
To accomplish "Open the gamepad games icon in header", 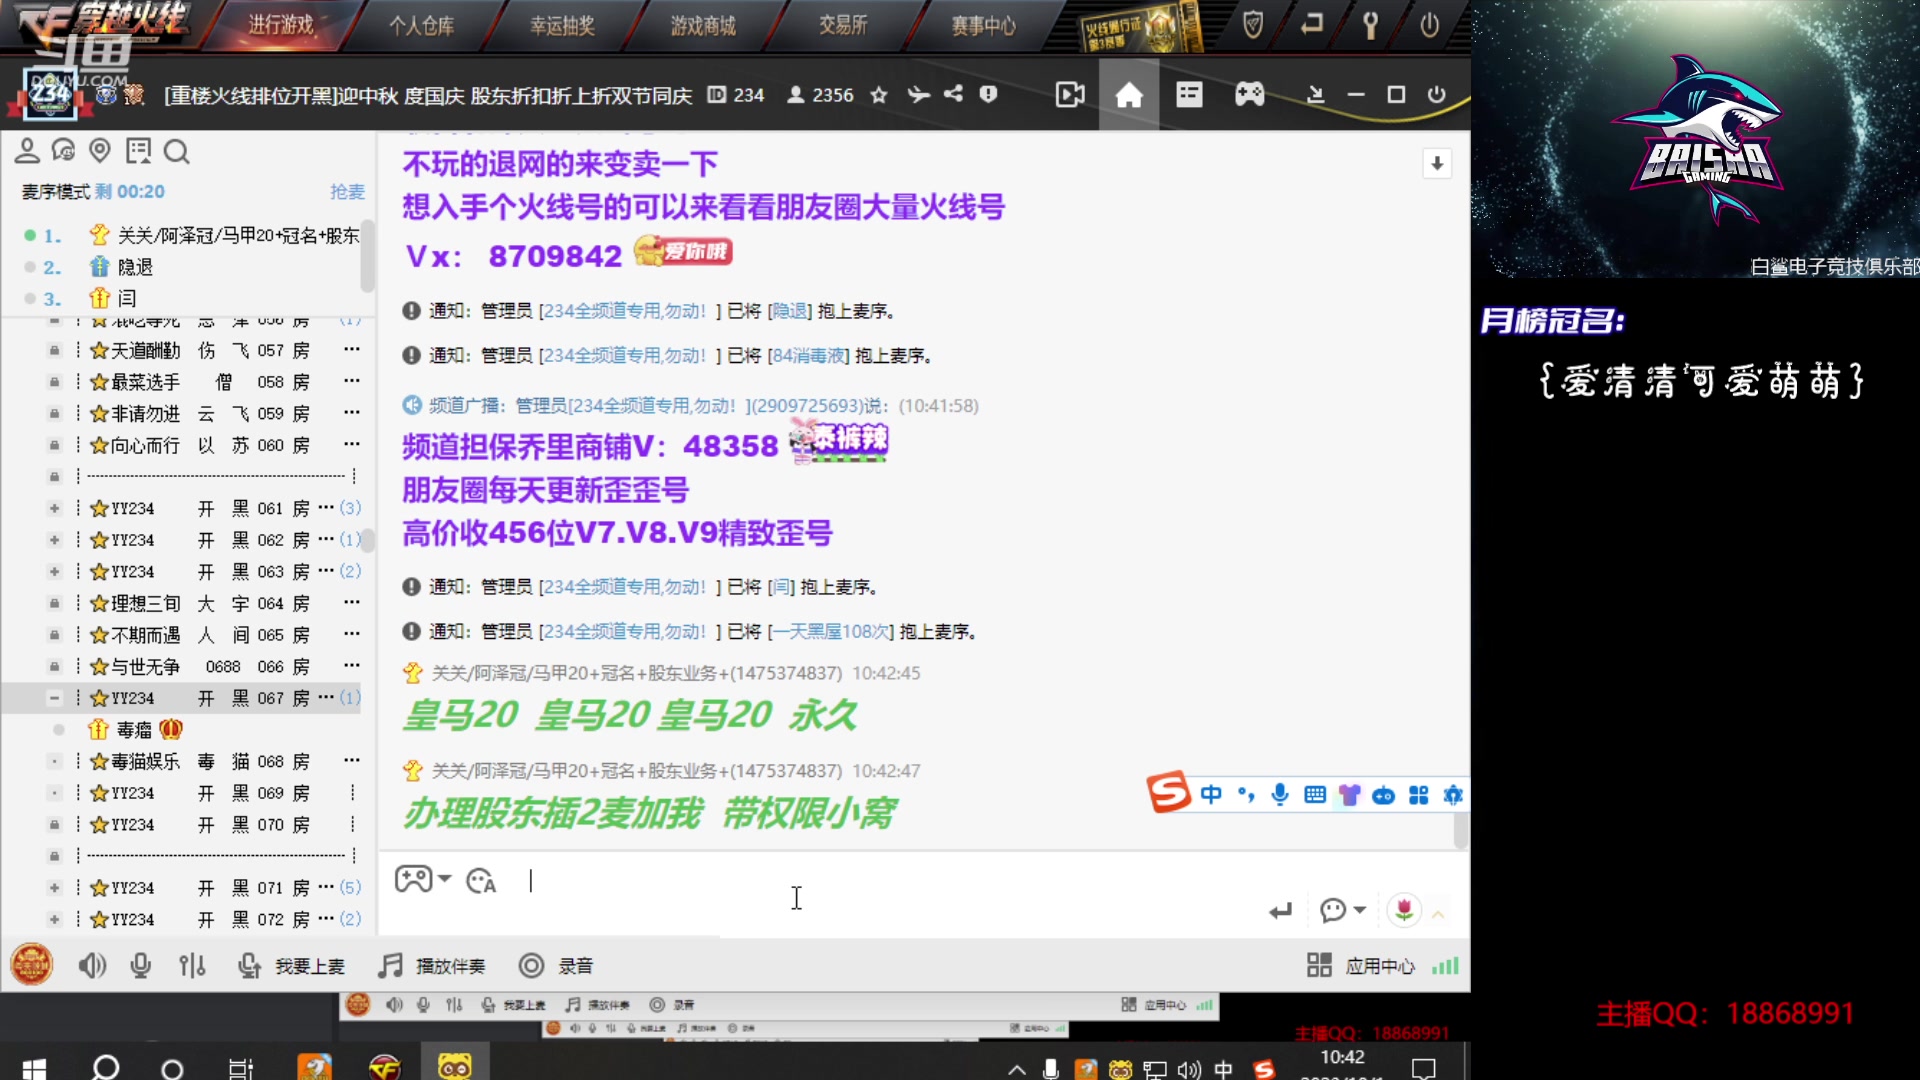I will (x=1249, y=95).
